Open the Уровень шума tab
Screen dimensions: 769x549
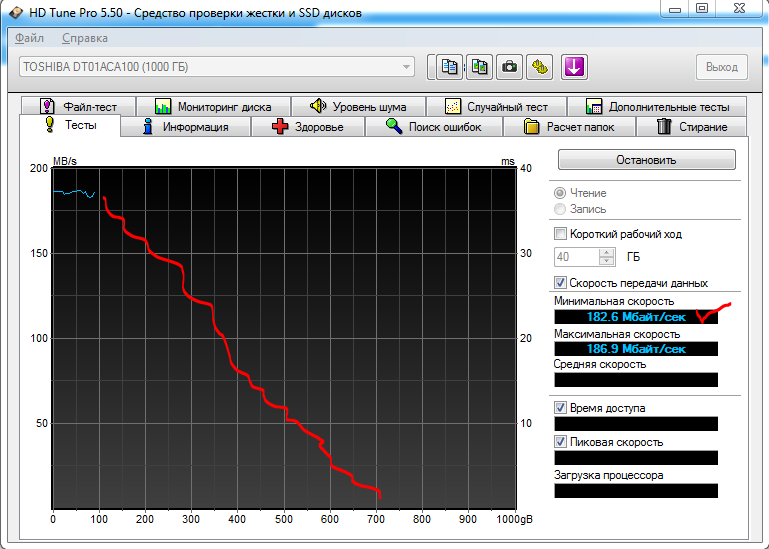pos(359,106)
